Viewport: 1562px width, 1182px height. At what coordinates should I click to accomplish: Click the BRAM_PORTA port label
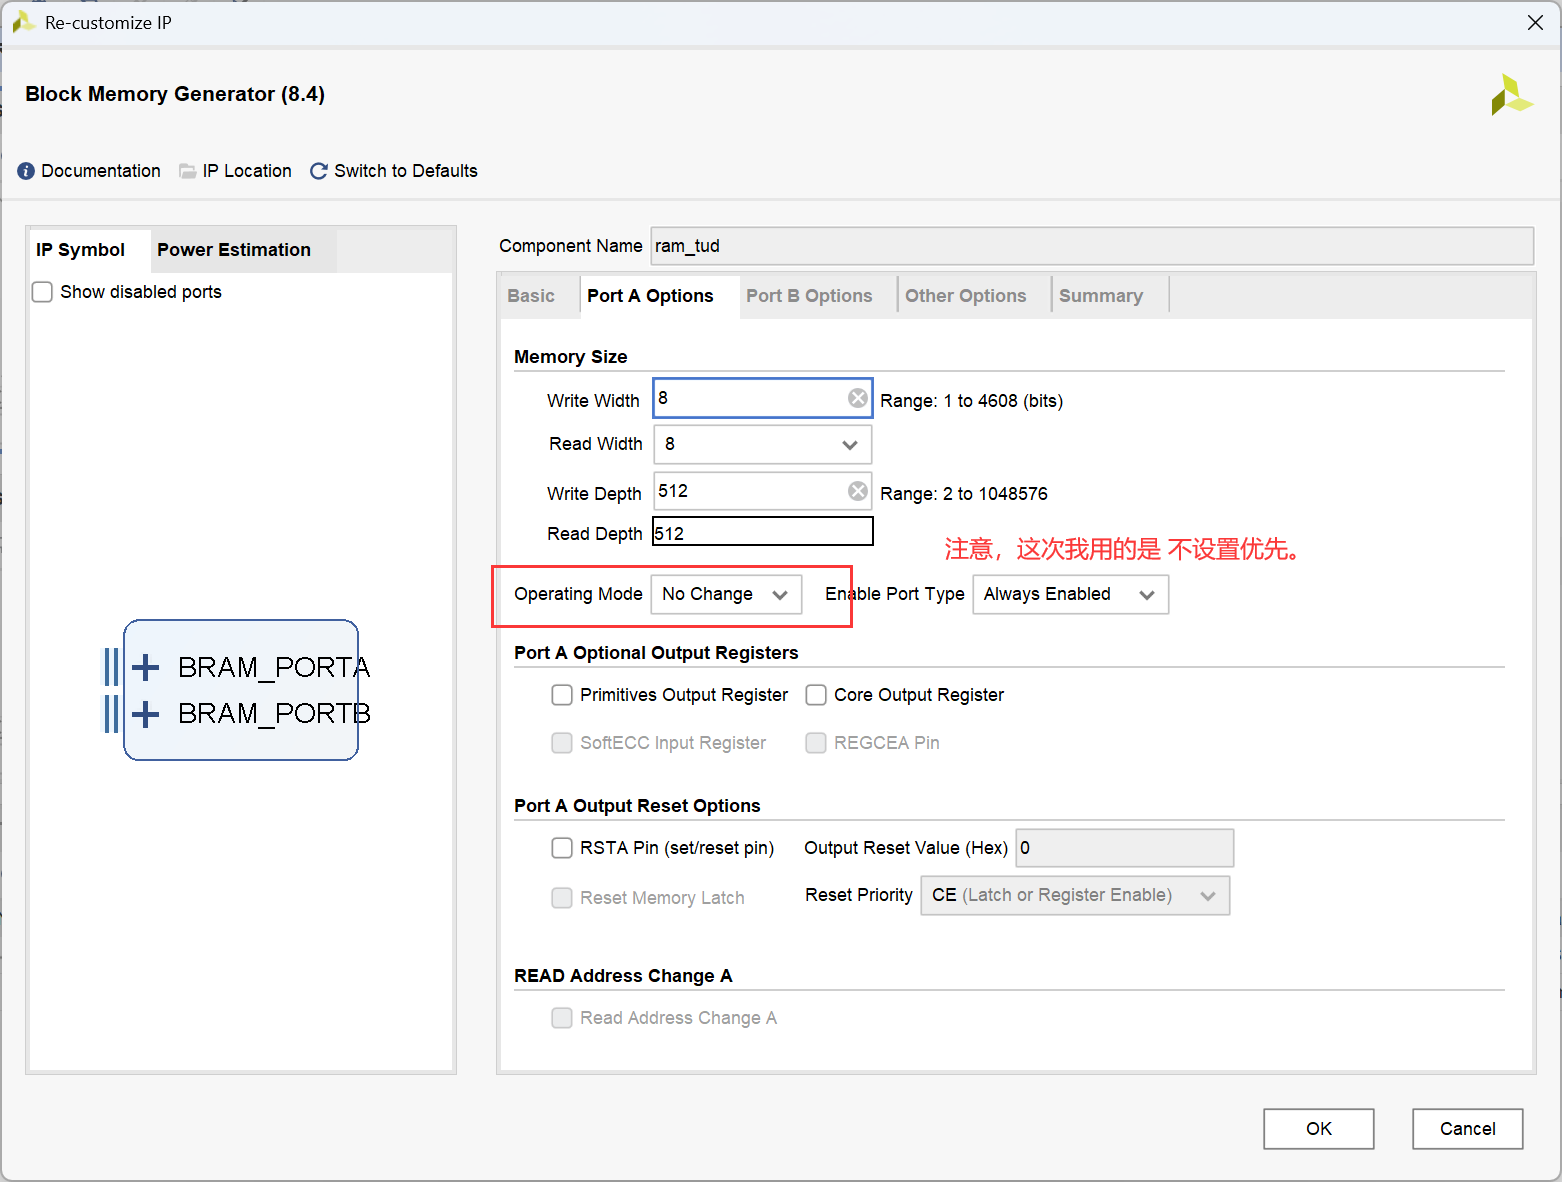[274, 667]
